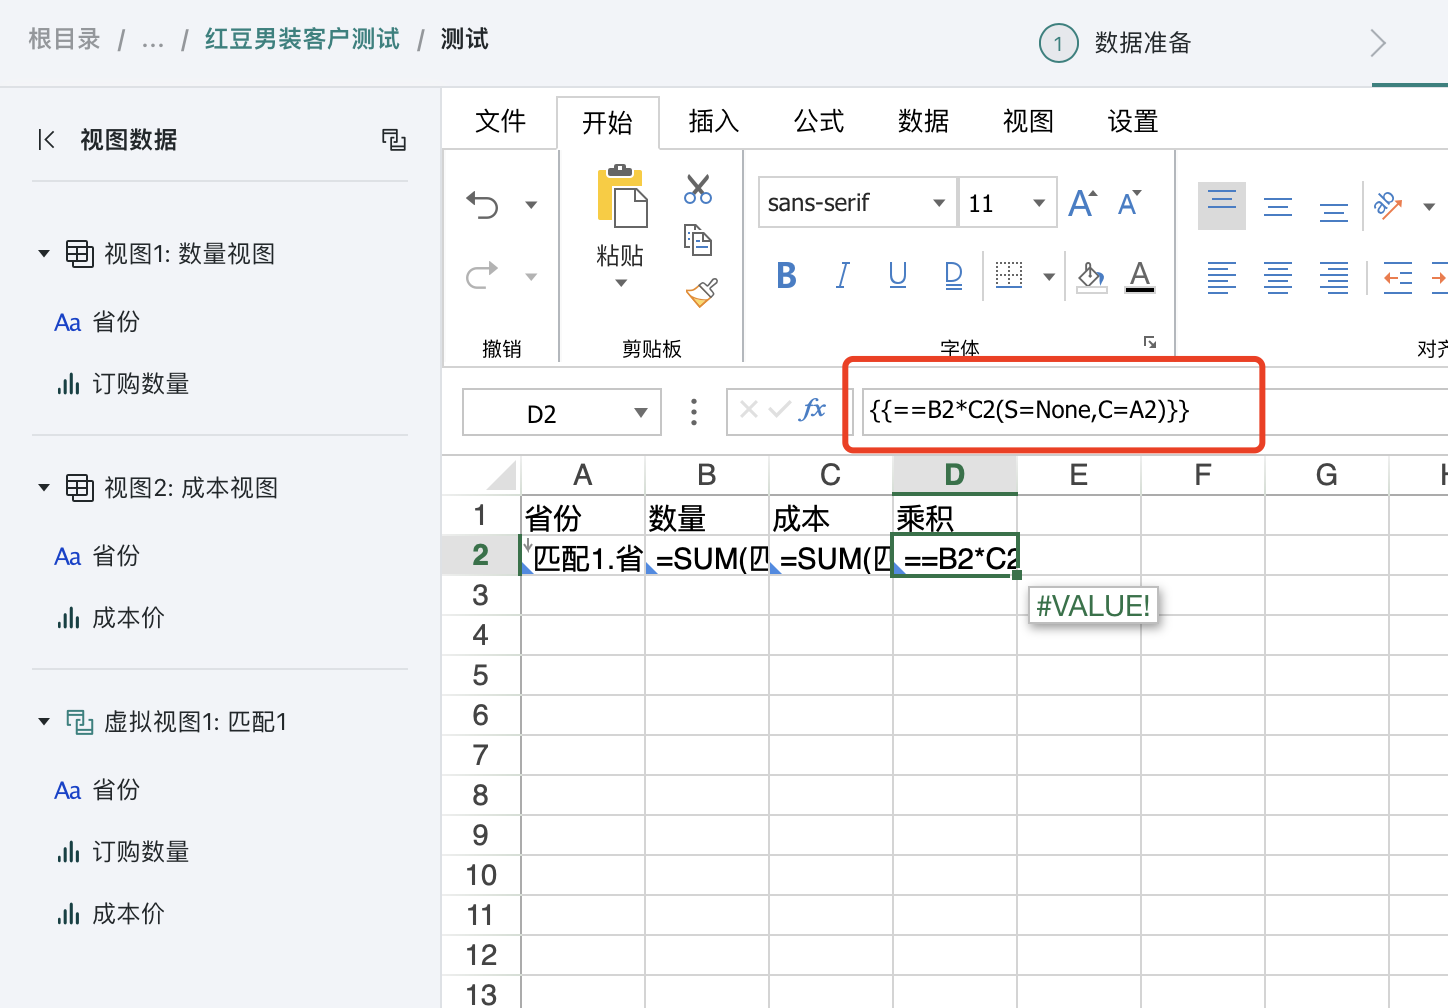The height and width of the screenshot is (1008, 1448).
Task: Click the decrease indent icon
Action: pyautogui.click(x=1398, y=277)
